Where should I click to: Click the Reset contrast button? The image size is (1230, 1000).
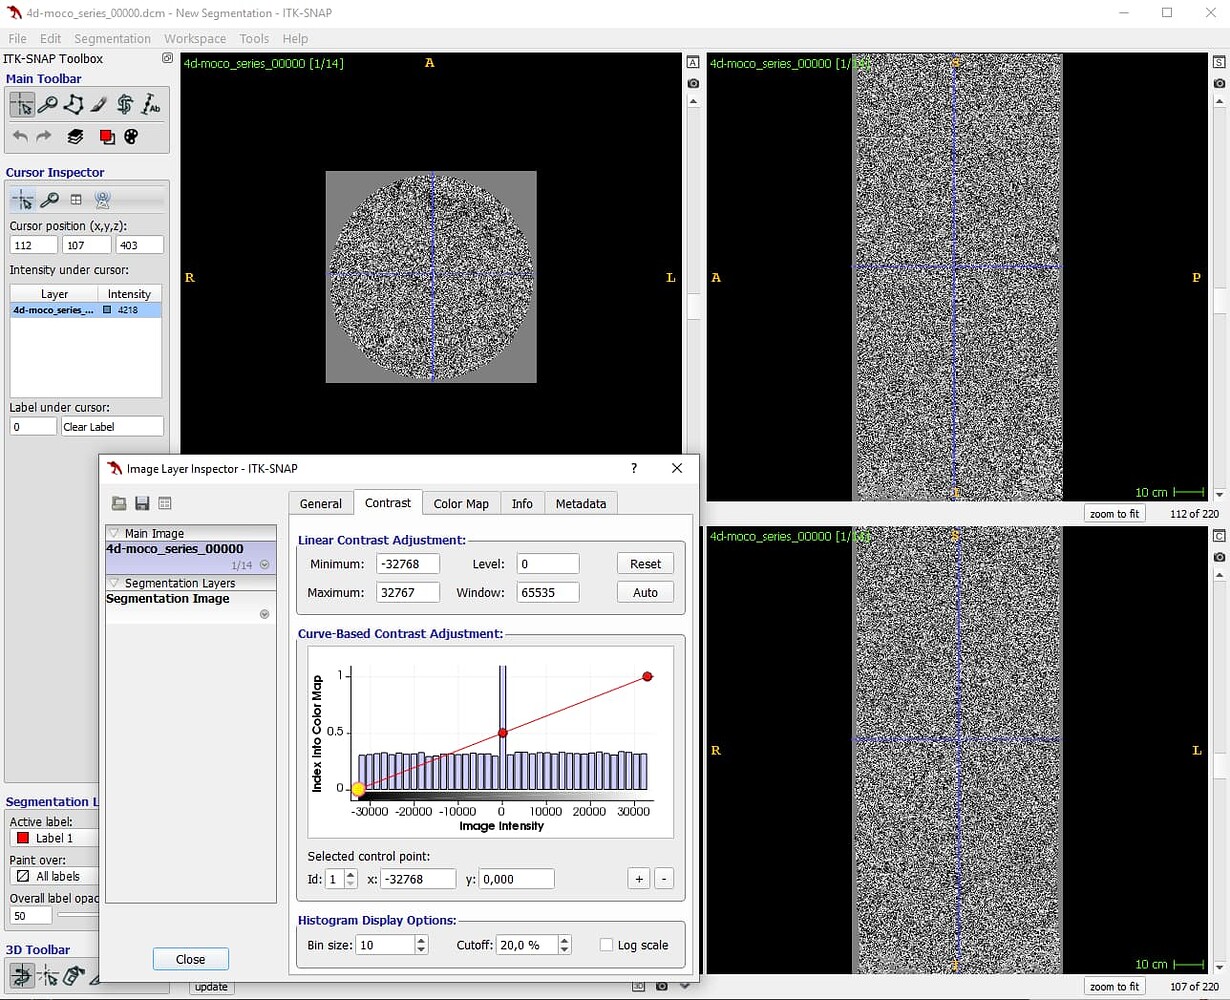coord(644,563)
